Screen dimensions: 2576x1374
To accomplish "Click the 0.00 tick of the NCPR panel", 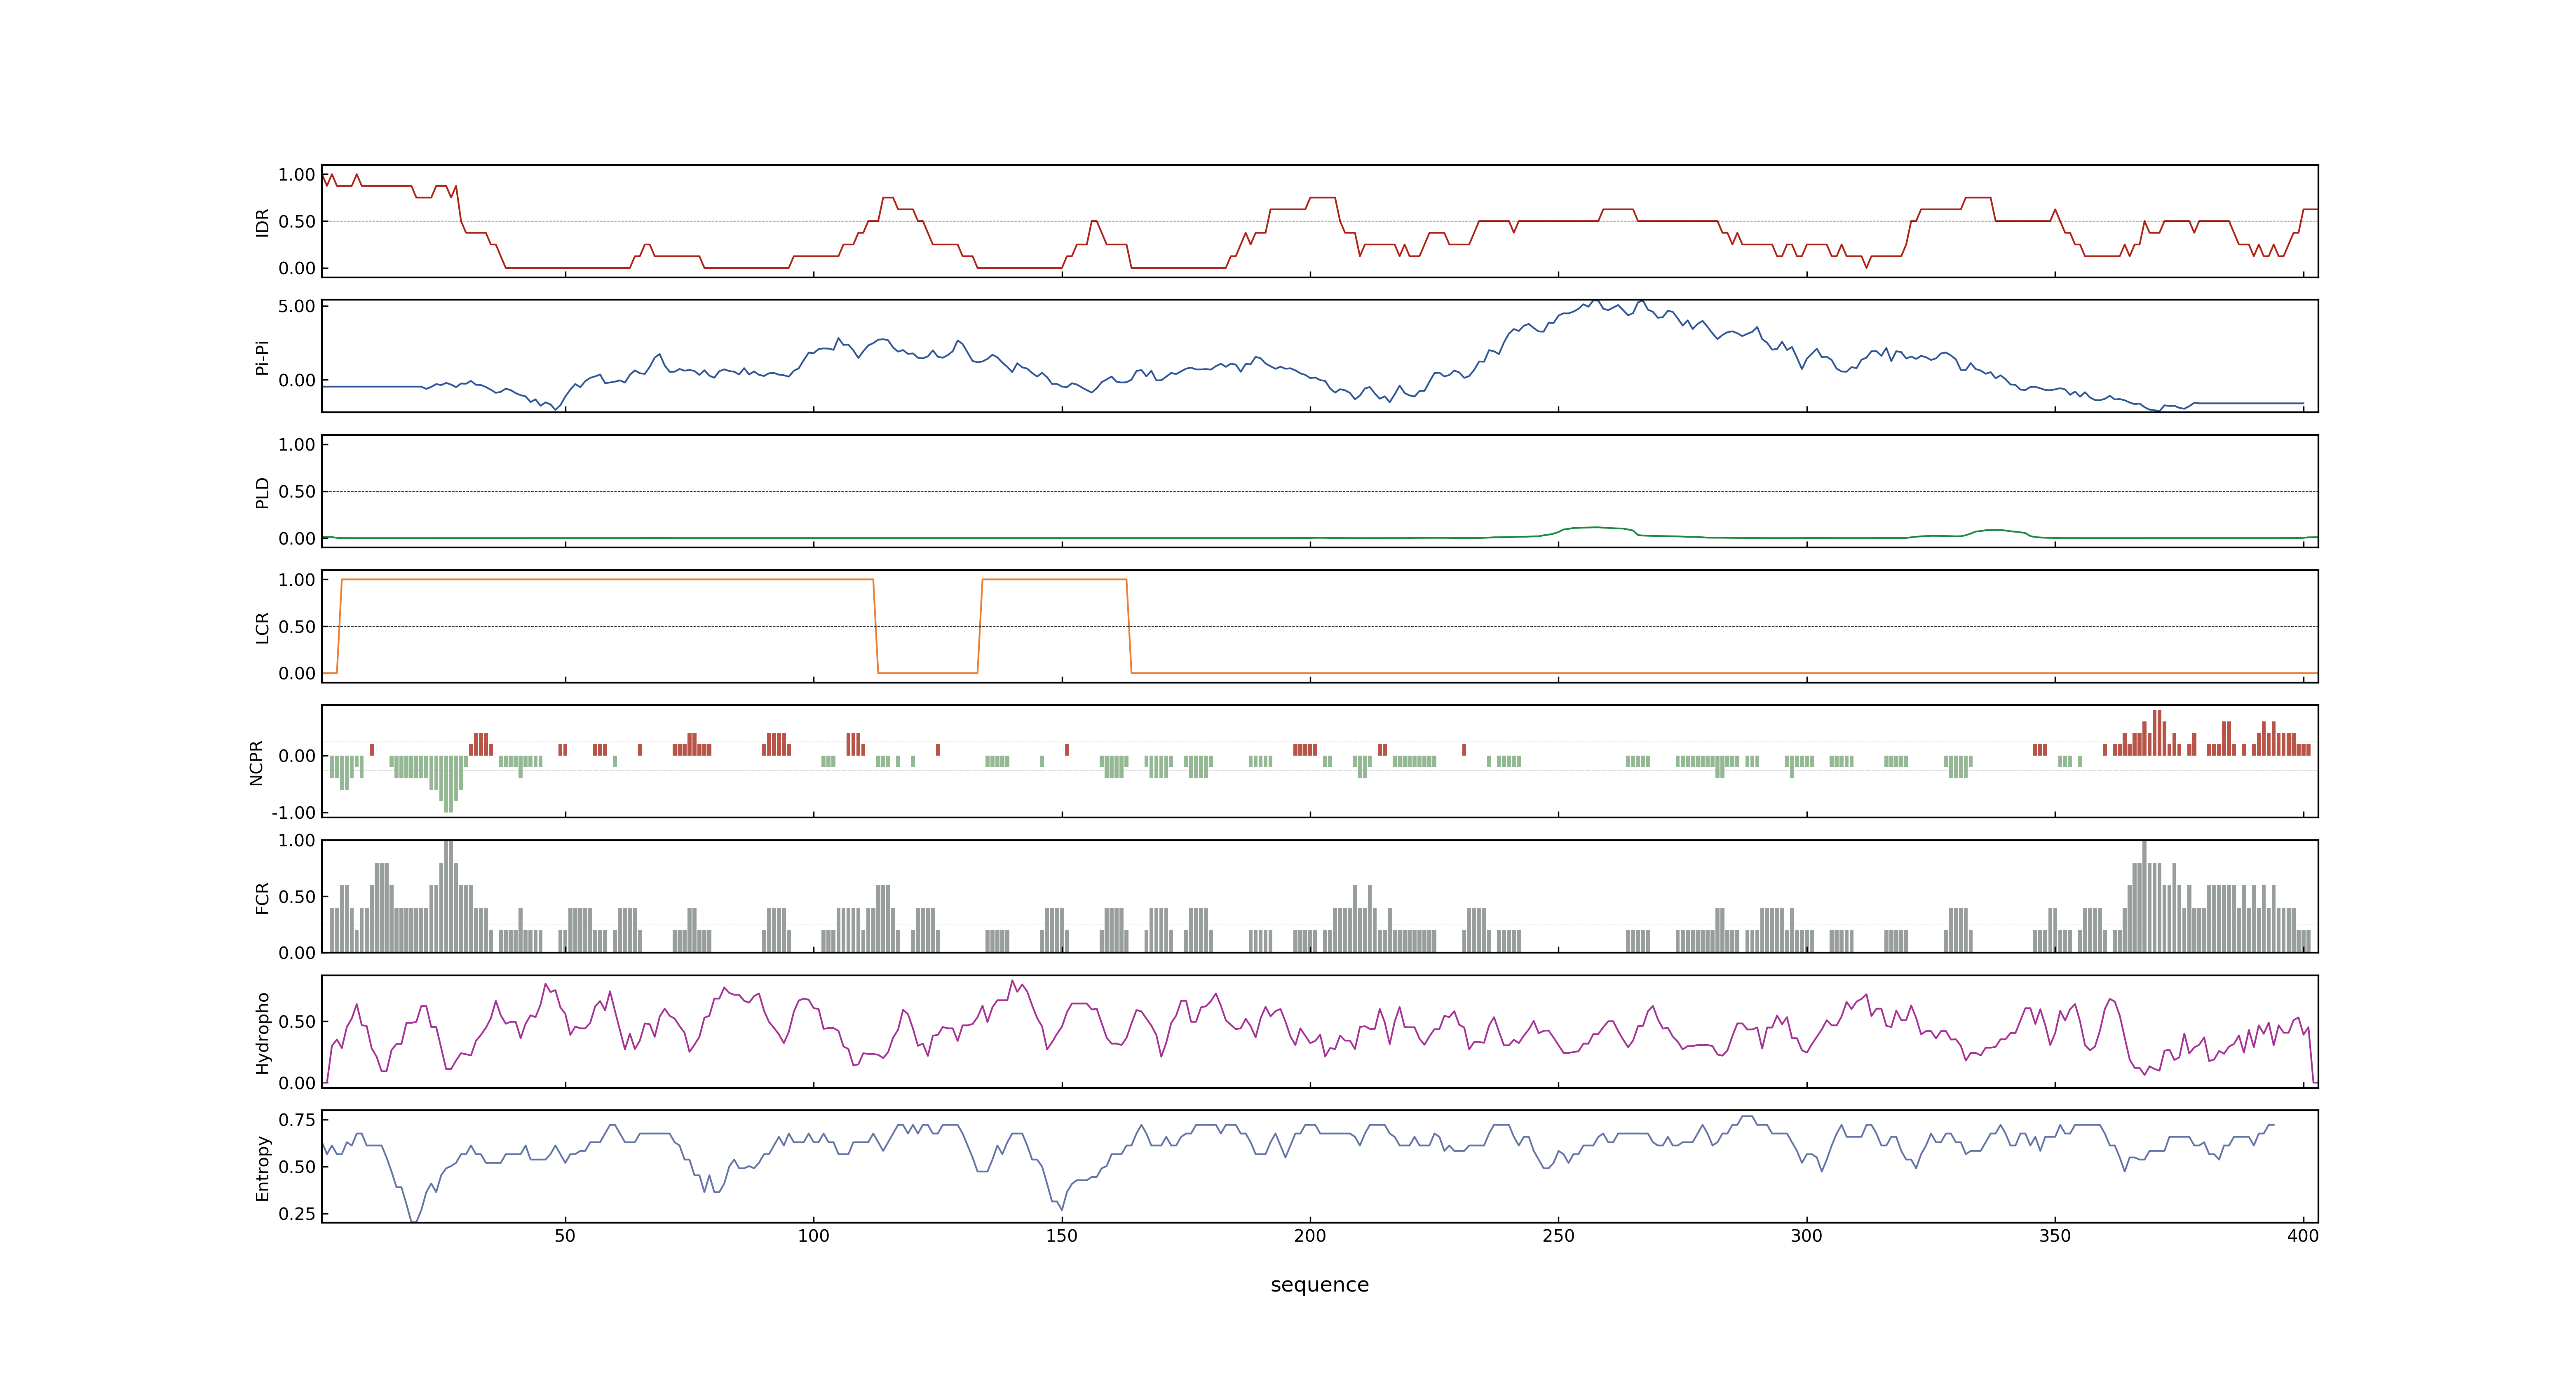I will point(297,756).
